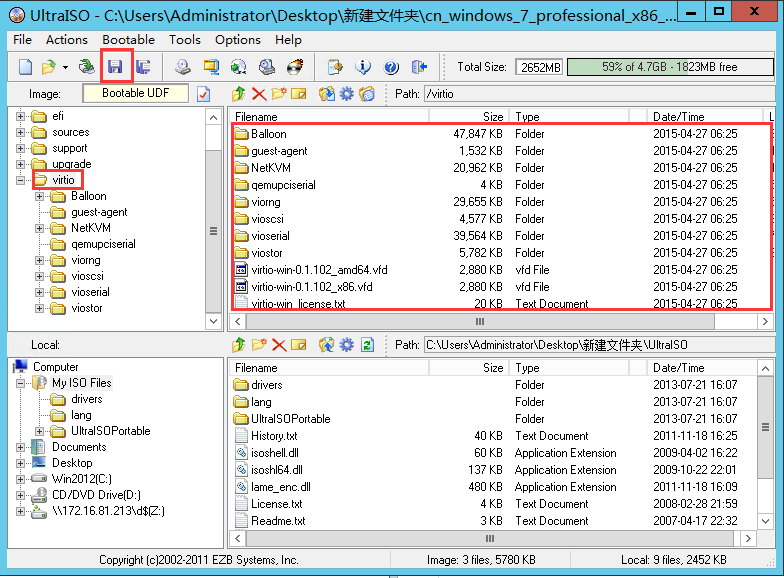Click the Image Path field showing /virtio
The image size is (784, 578).
coord(600,94)
